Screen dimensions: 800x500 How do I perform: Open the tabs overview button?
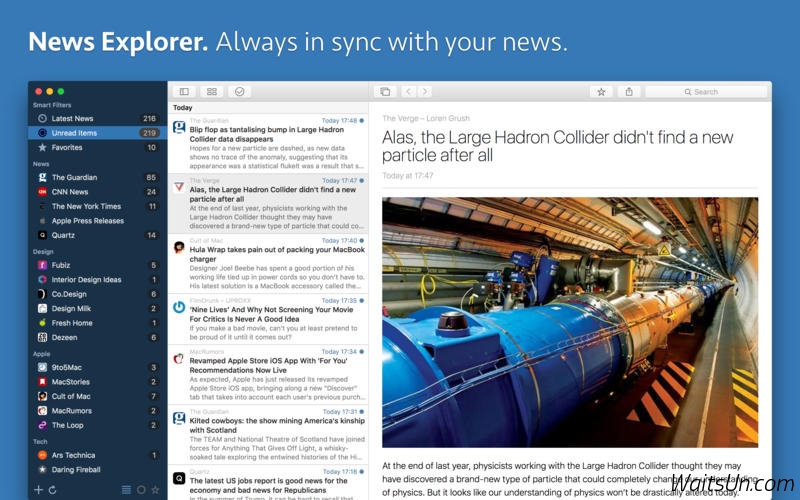[385, 91]
